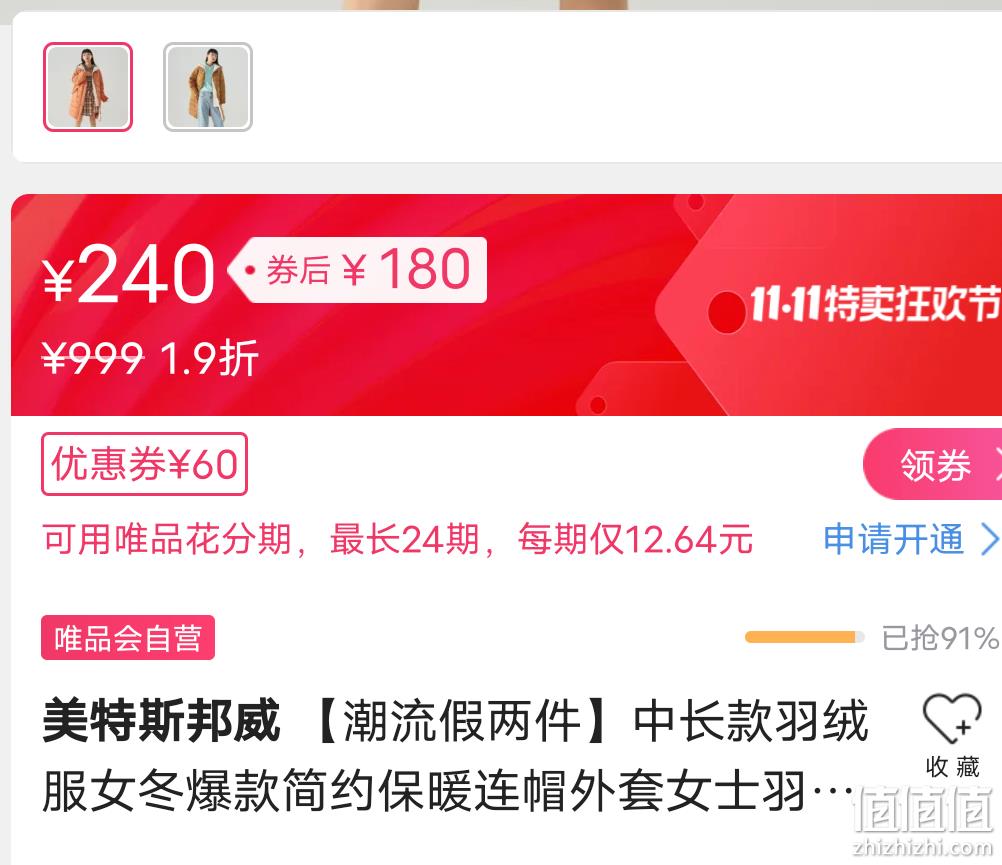
Task: Open the 唯品花分期 installment info text
Action: tap(397, 539)
